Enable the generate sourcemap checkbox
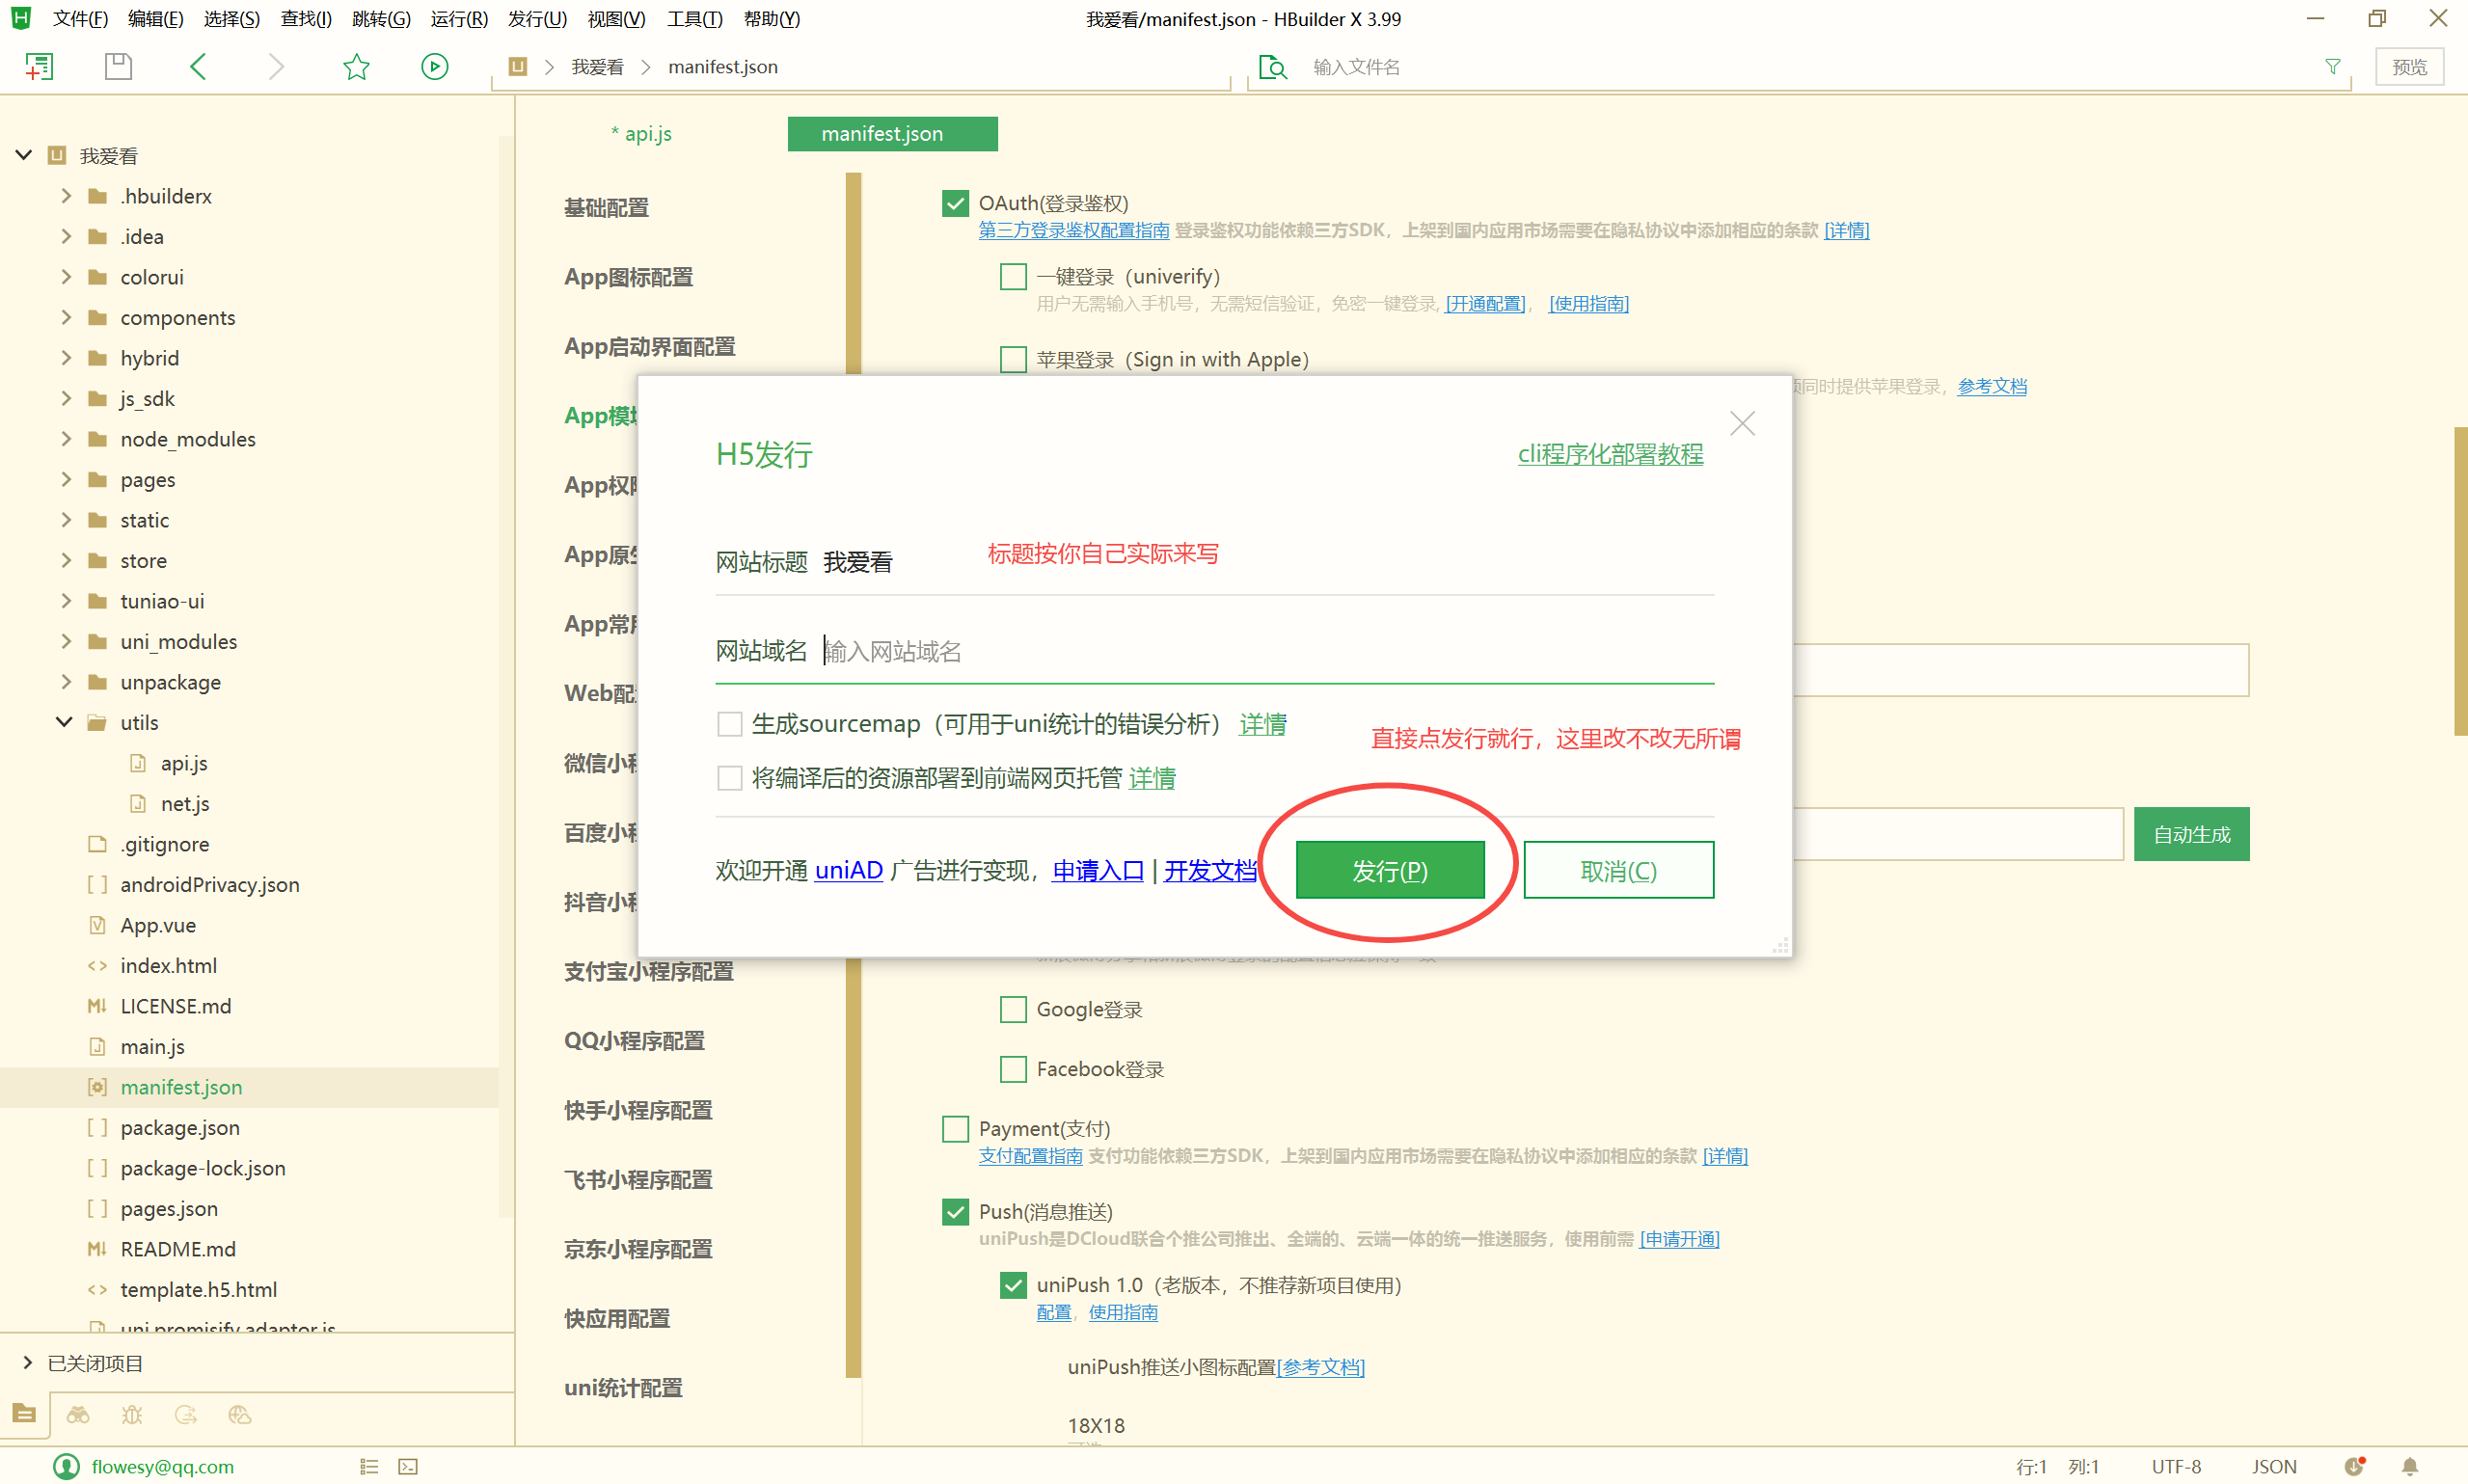Screen dimensions: 2468x1484 (730, 724)
